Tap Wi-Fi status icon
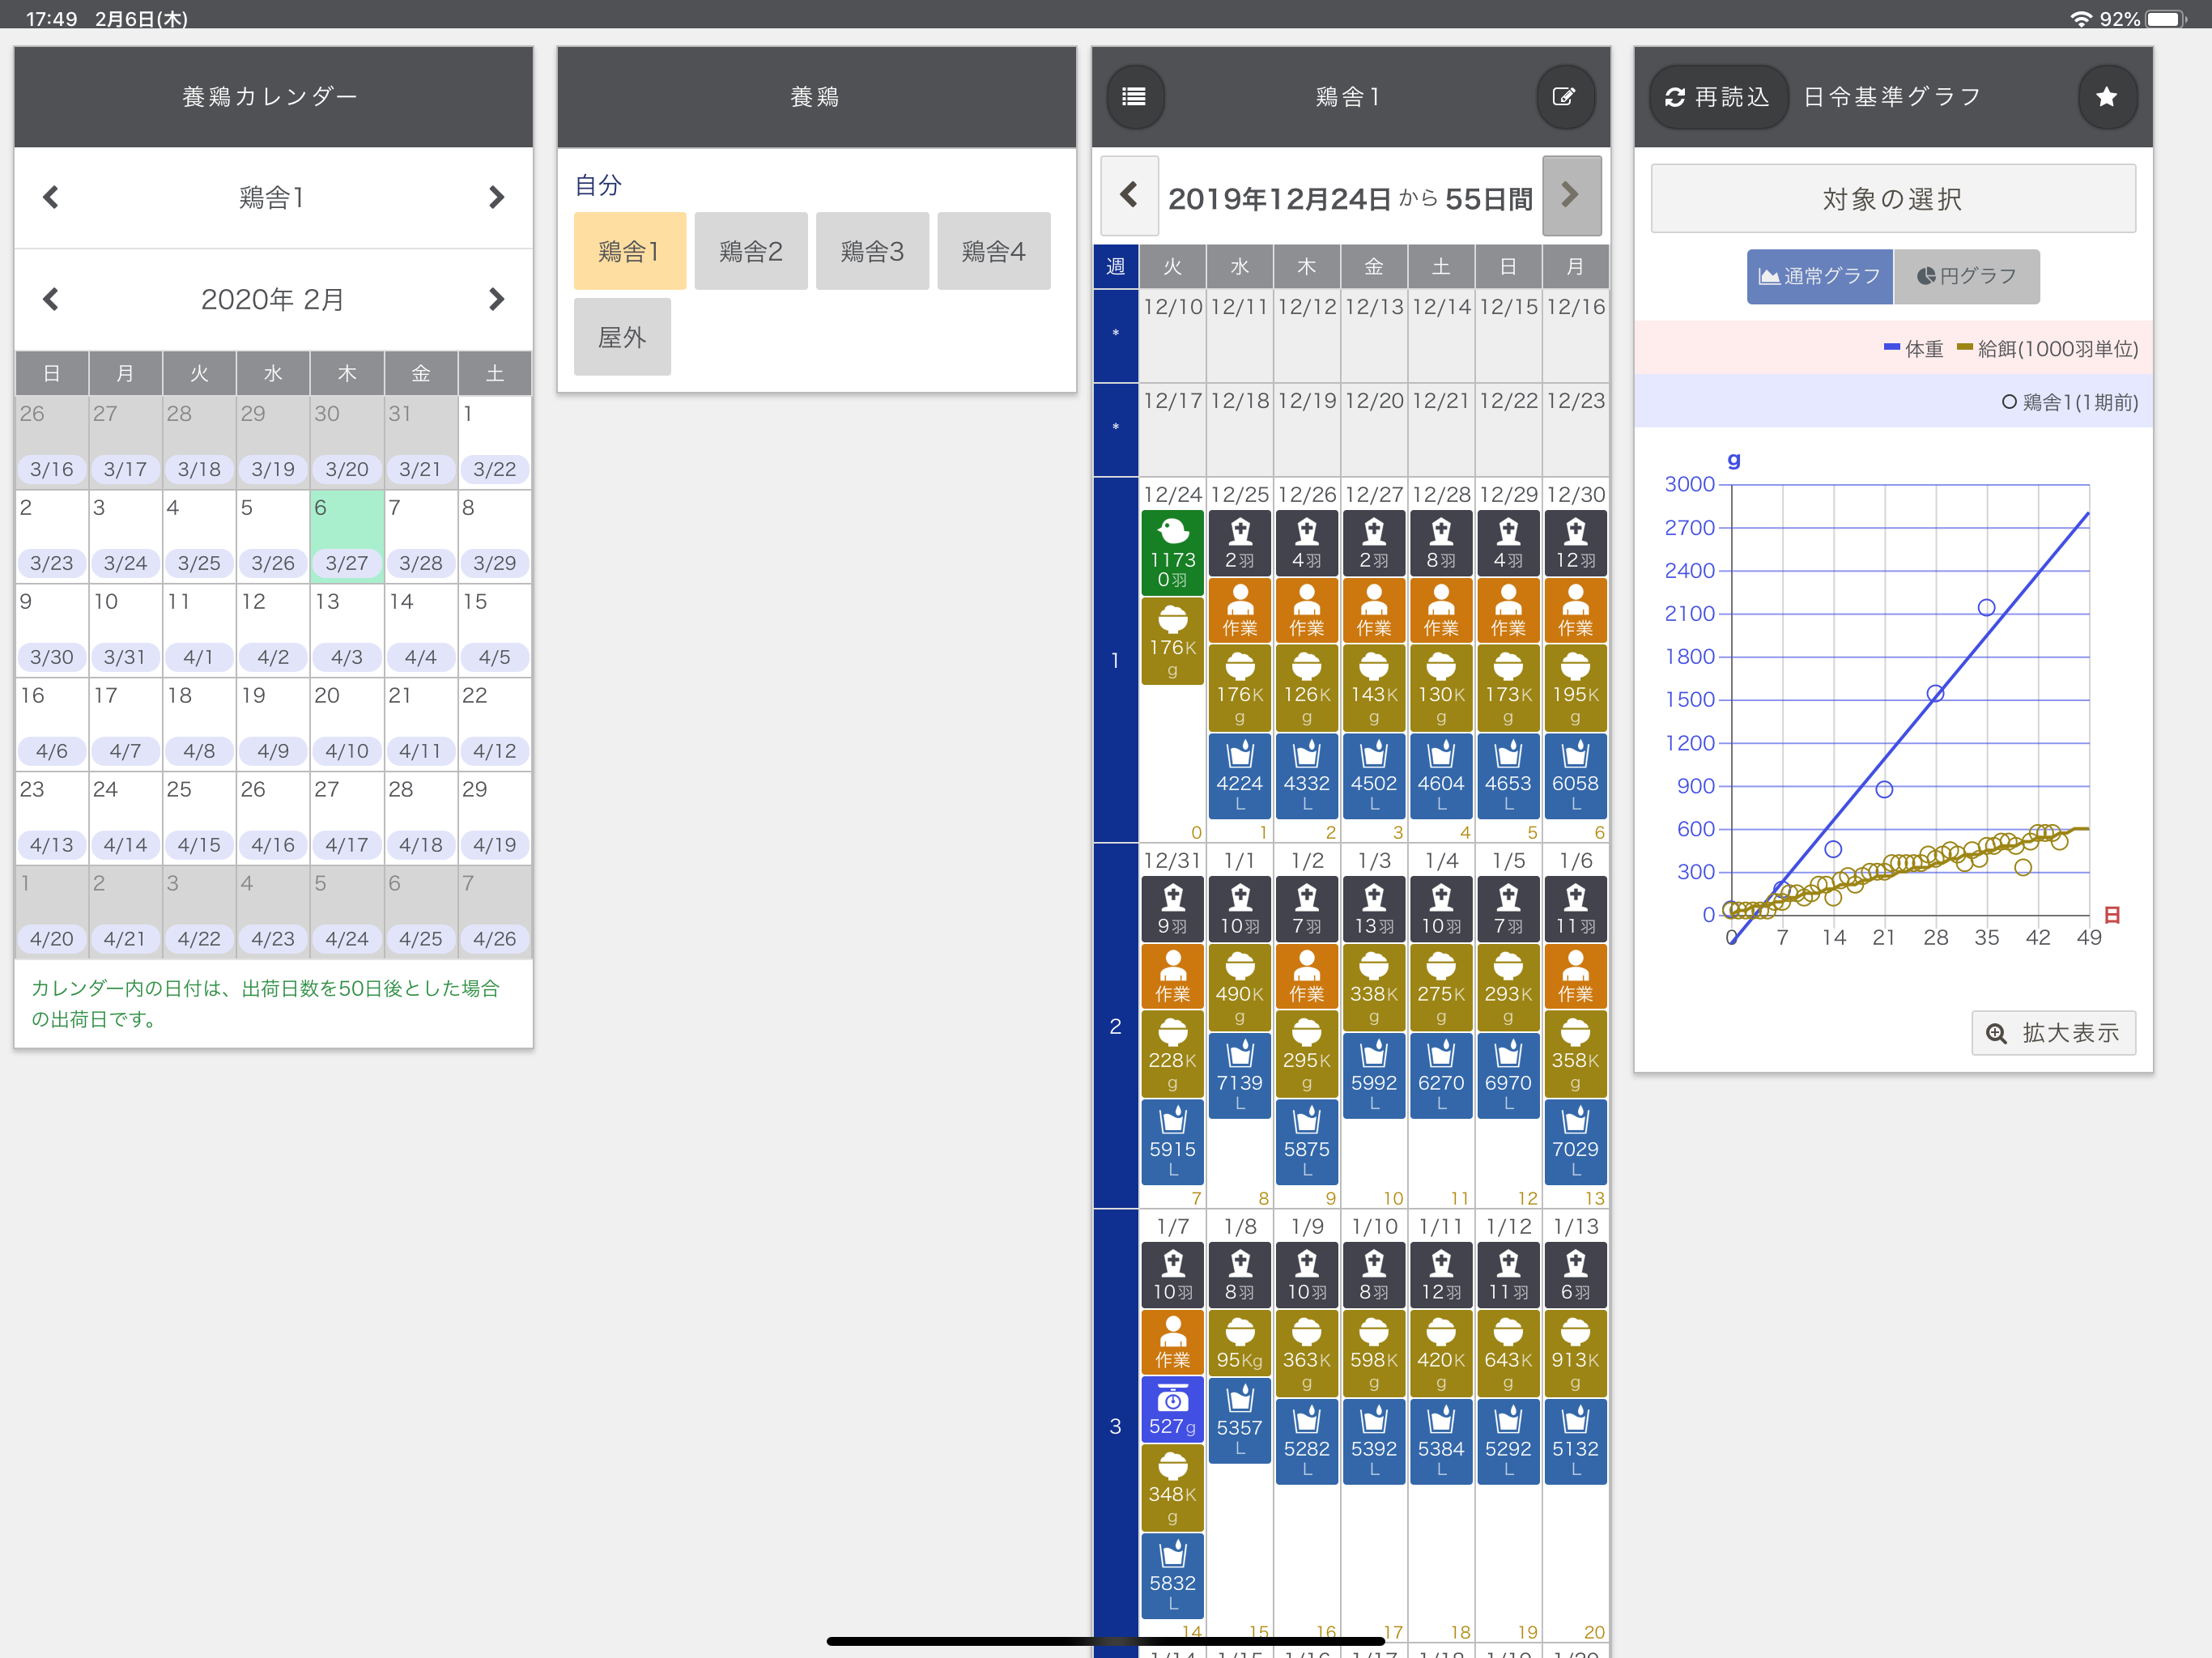Image resolution: width=2212 pixels, height=1658 pixels. (x=2080, y=18)
